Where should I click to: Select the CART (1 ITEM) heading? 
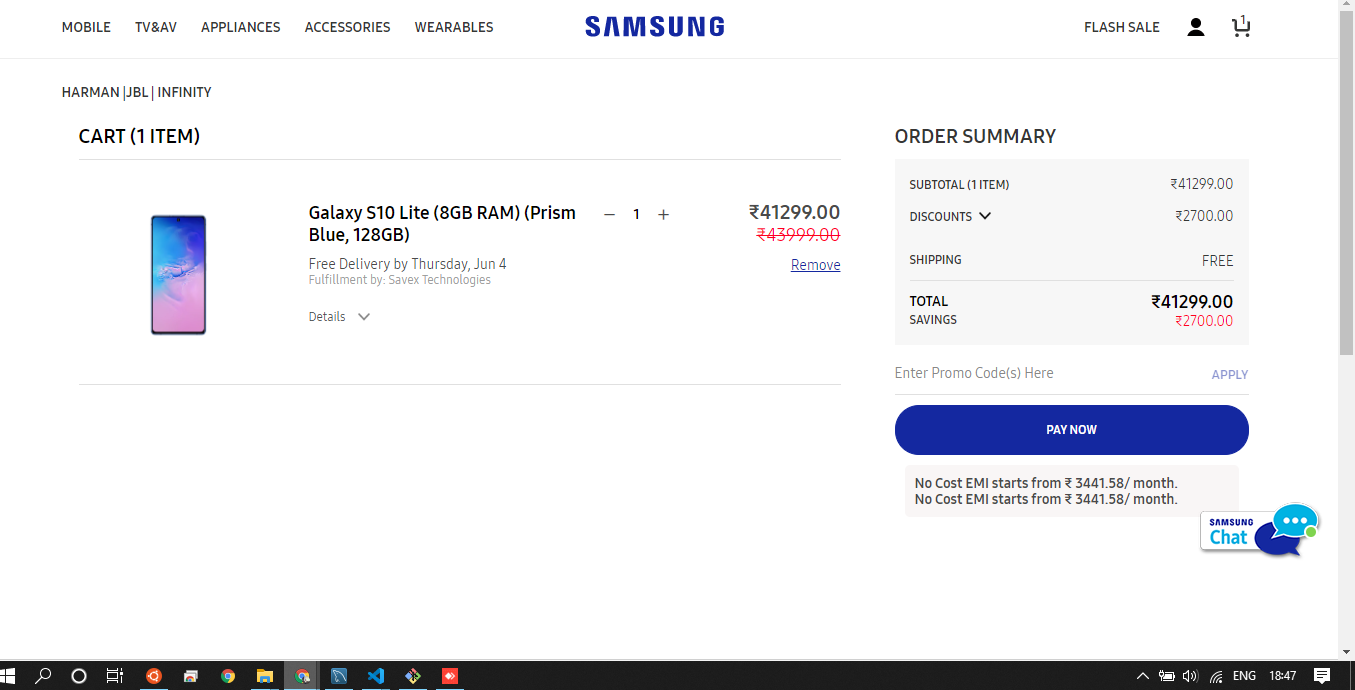[x=139, y=136]
